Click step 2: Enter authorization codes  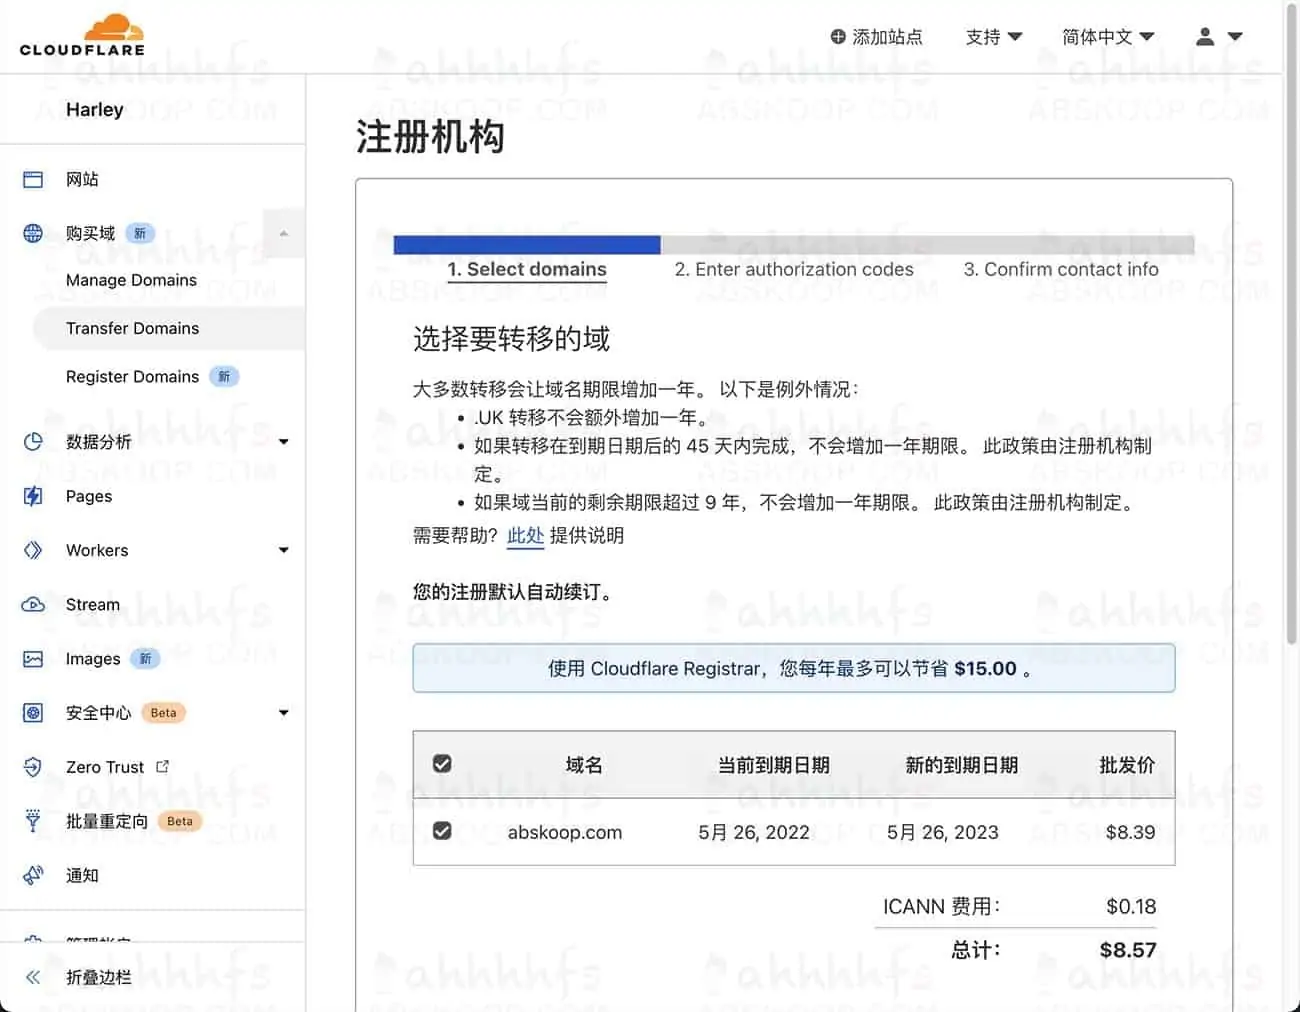click(794, 269)
